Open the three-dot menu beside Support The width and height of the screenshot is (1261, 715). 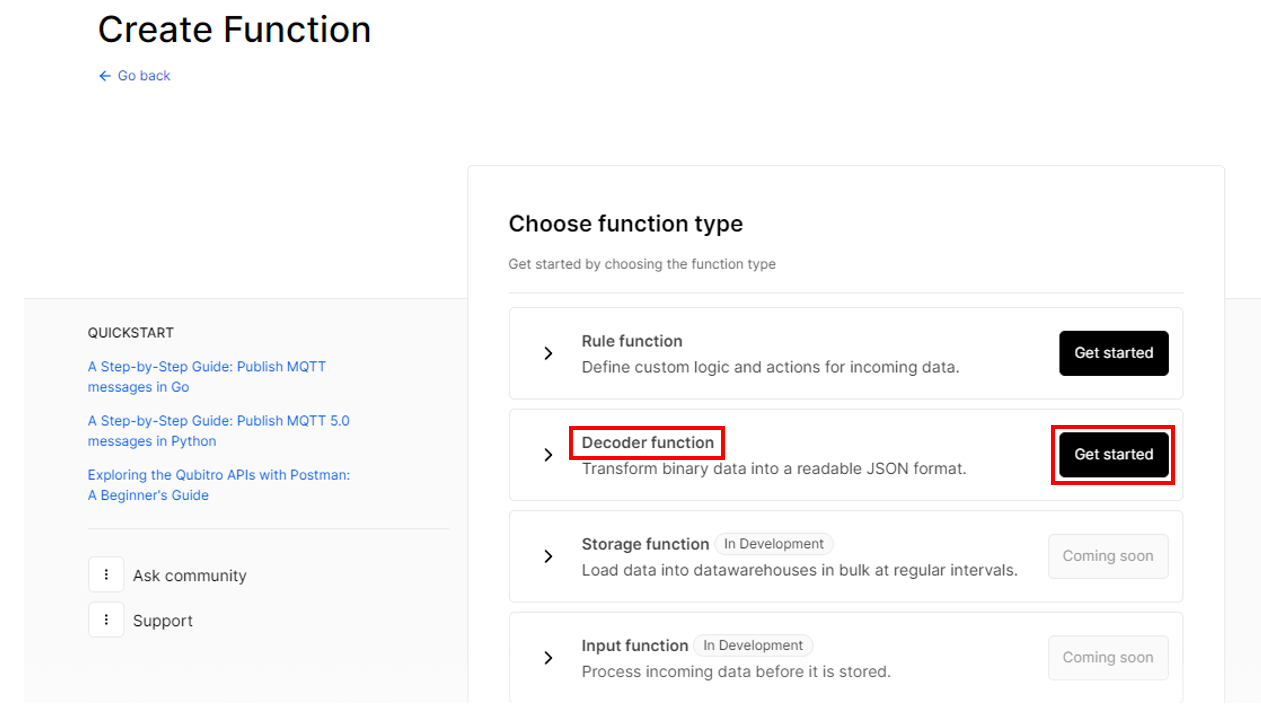pyautogui.click(x=106, y=620)
